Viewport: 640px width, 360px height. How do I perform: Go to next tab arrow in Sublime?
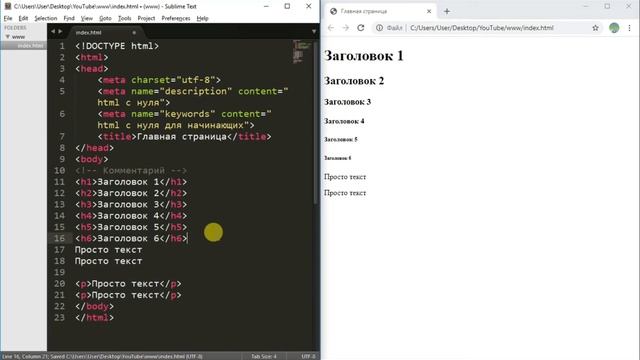coord(60,31)
